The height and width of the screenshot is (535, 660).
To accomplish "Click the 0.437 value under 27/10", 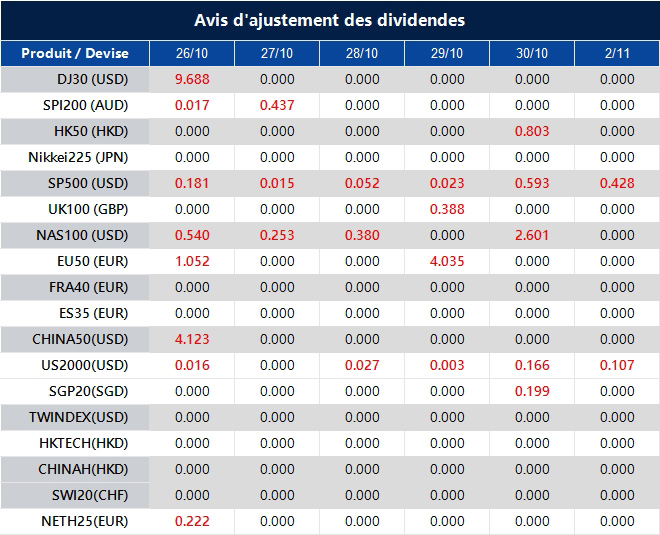I will pos(277,105).
